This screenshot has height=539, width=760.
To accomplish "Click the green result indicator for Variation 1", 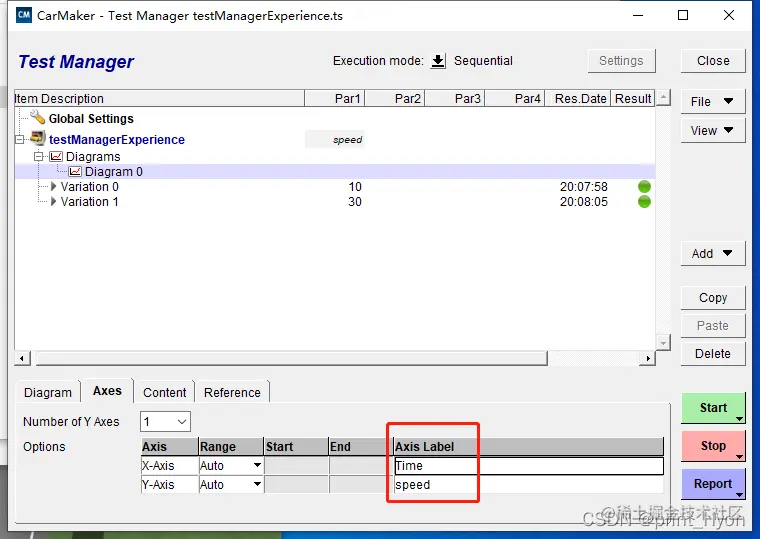I will (644, 202).
